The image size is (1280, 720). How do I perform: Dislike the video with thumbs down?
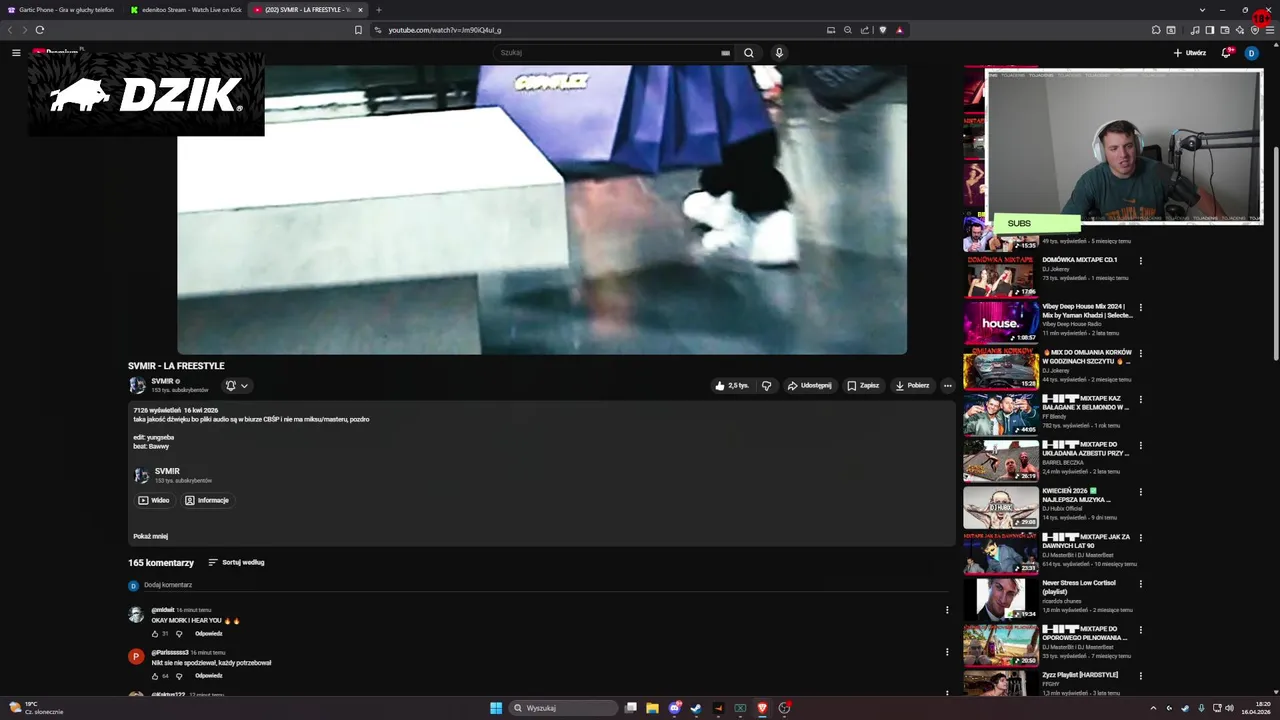click(767, 385)
